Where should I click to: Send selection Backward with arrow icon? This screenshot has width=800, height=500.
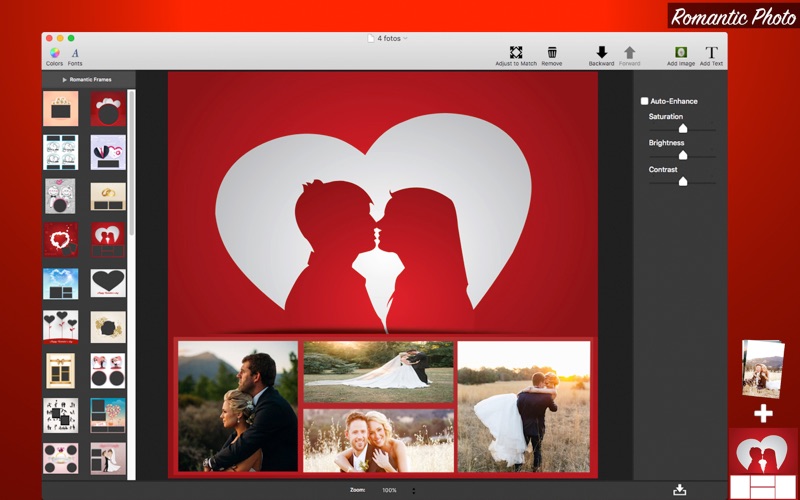click(x=602, y=52)
